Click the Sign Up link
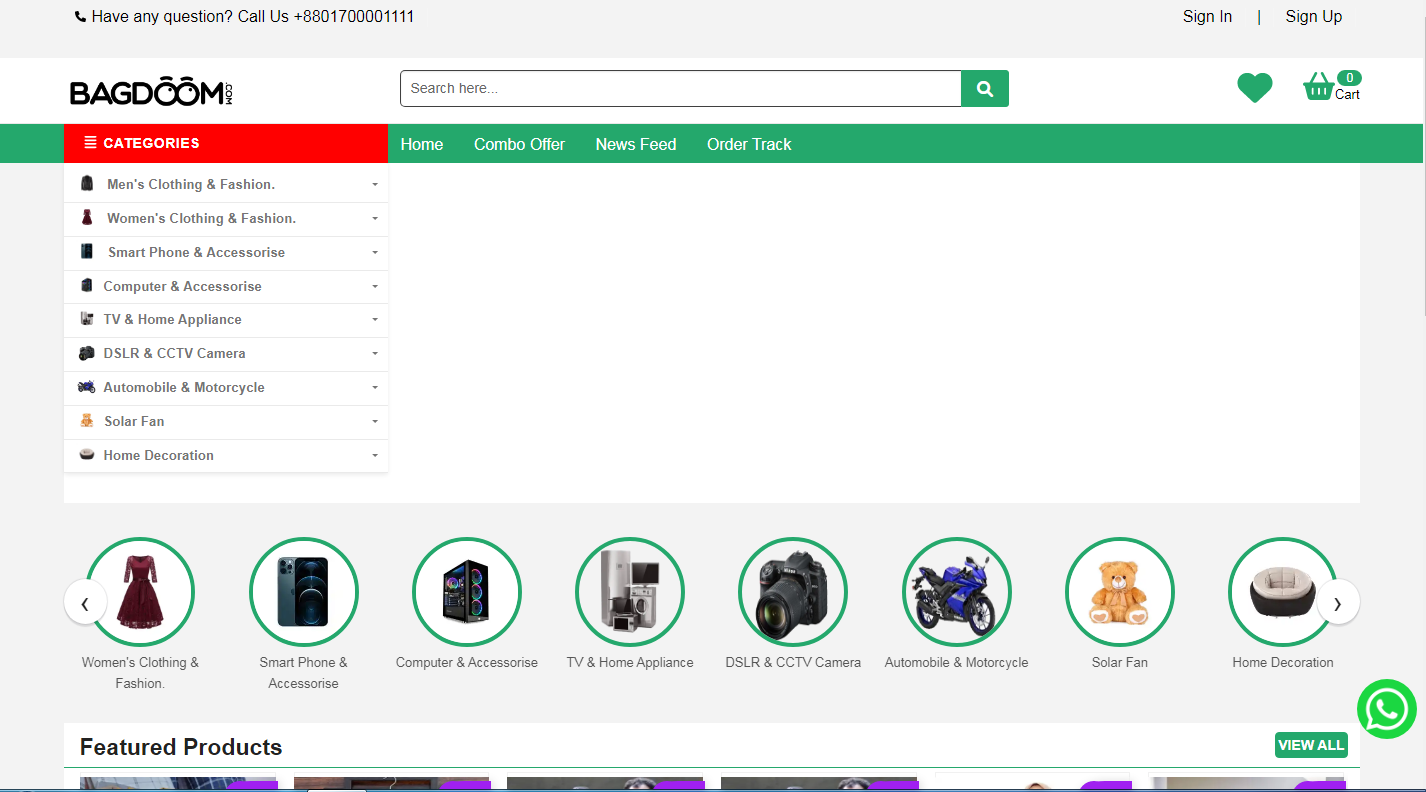This screenshot has height=792, width=1426. pos(1314,16)
